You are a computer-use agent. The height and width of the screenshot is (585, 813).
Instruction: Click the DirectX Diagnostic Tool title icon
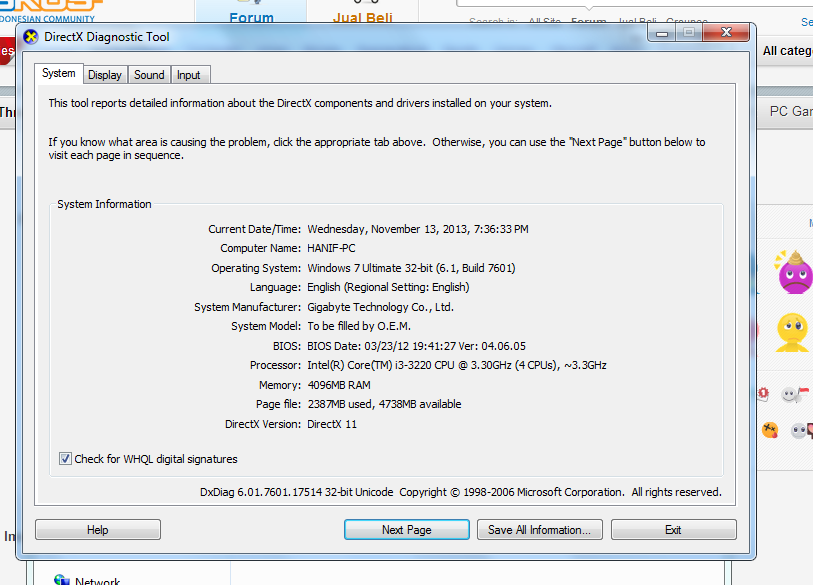point(31,37)
